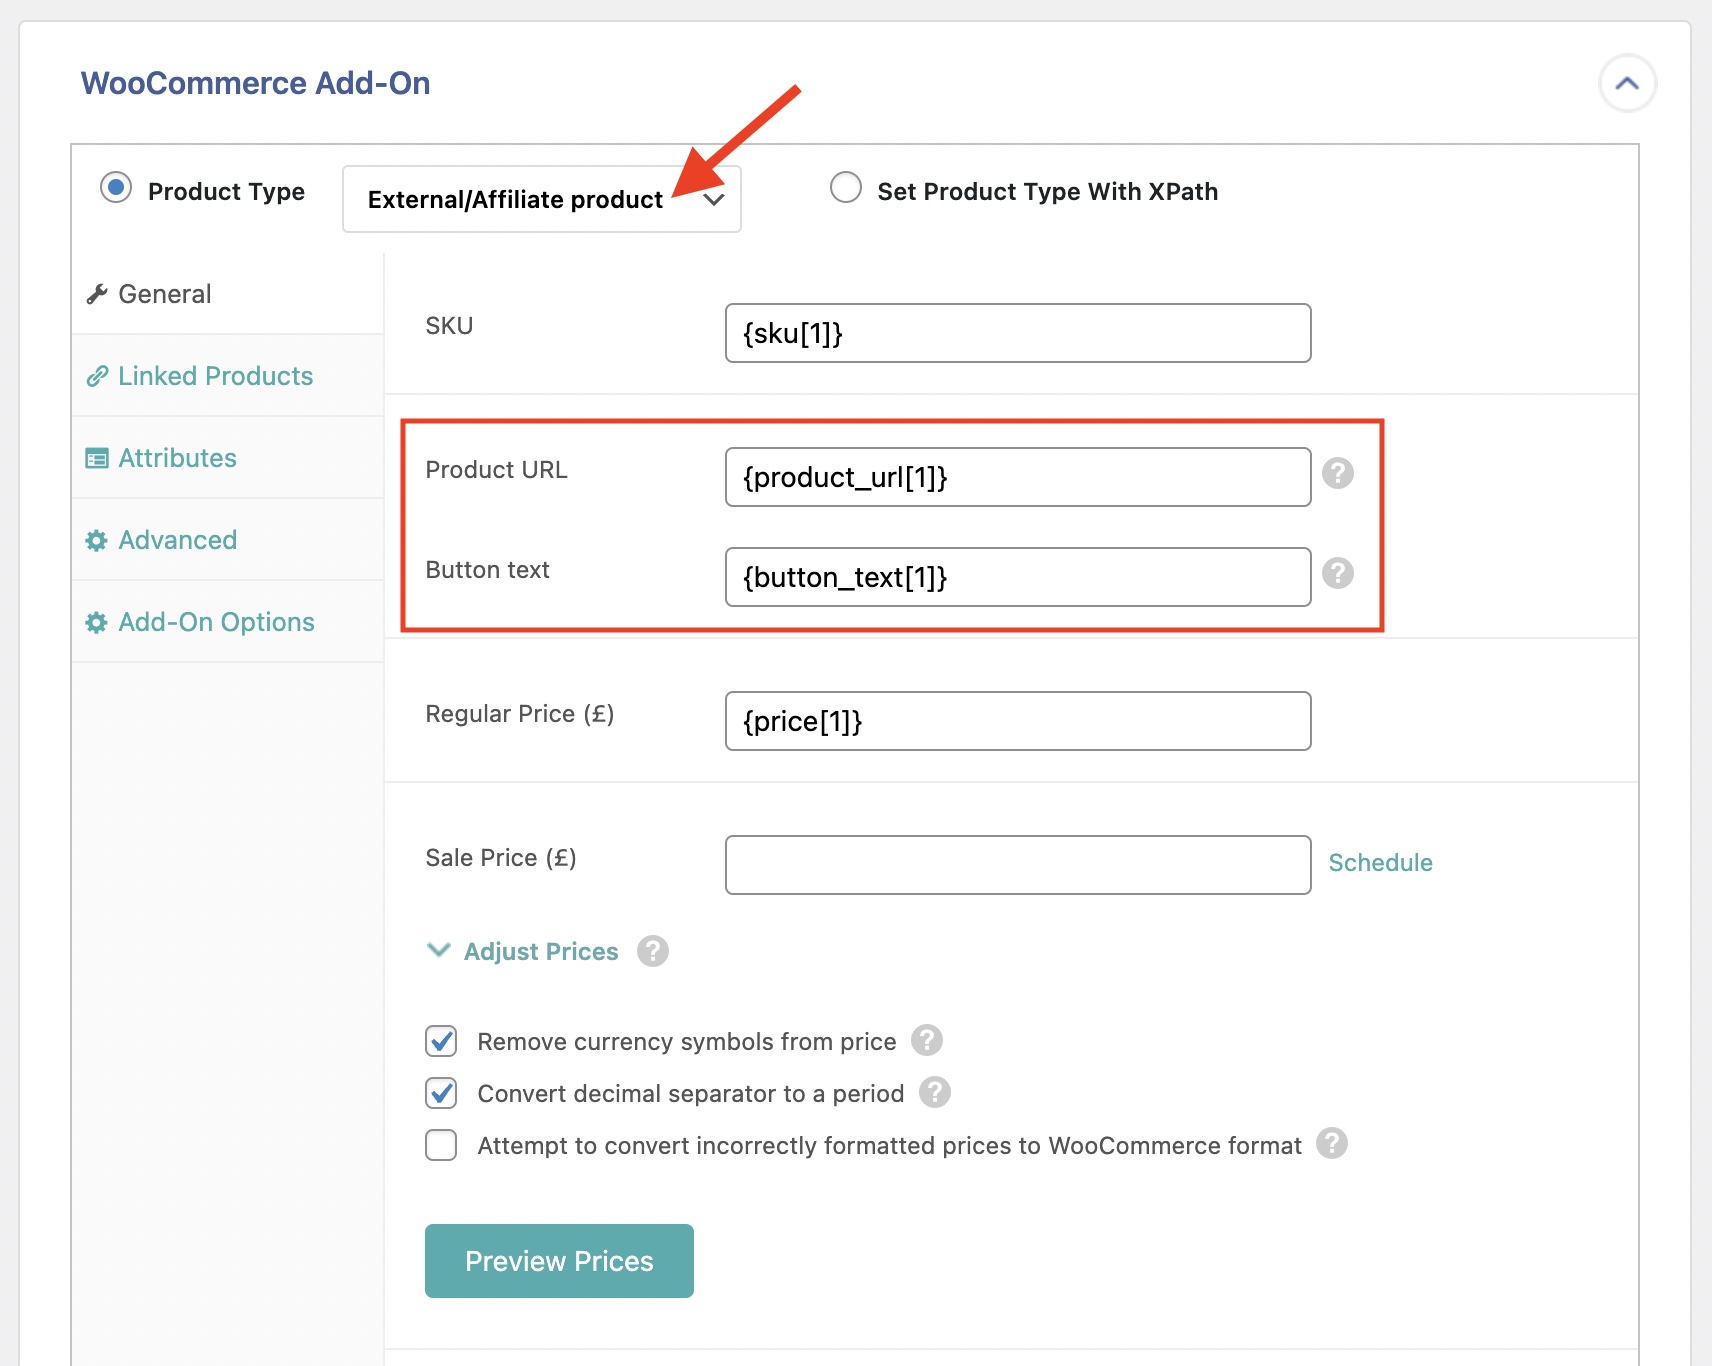Screen dimensions: 1712x1366
Task: Click help icon for Remove currency symbols
Action: click(x=927, y=1040)
